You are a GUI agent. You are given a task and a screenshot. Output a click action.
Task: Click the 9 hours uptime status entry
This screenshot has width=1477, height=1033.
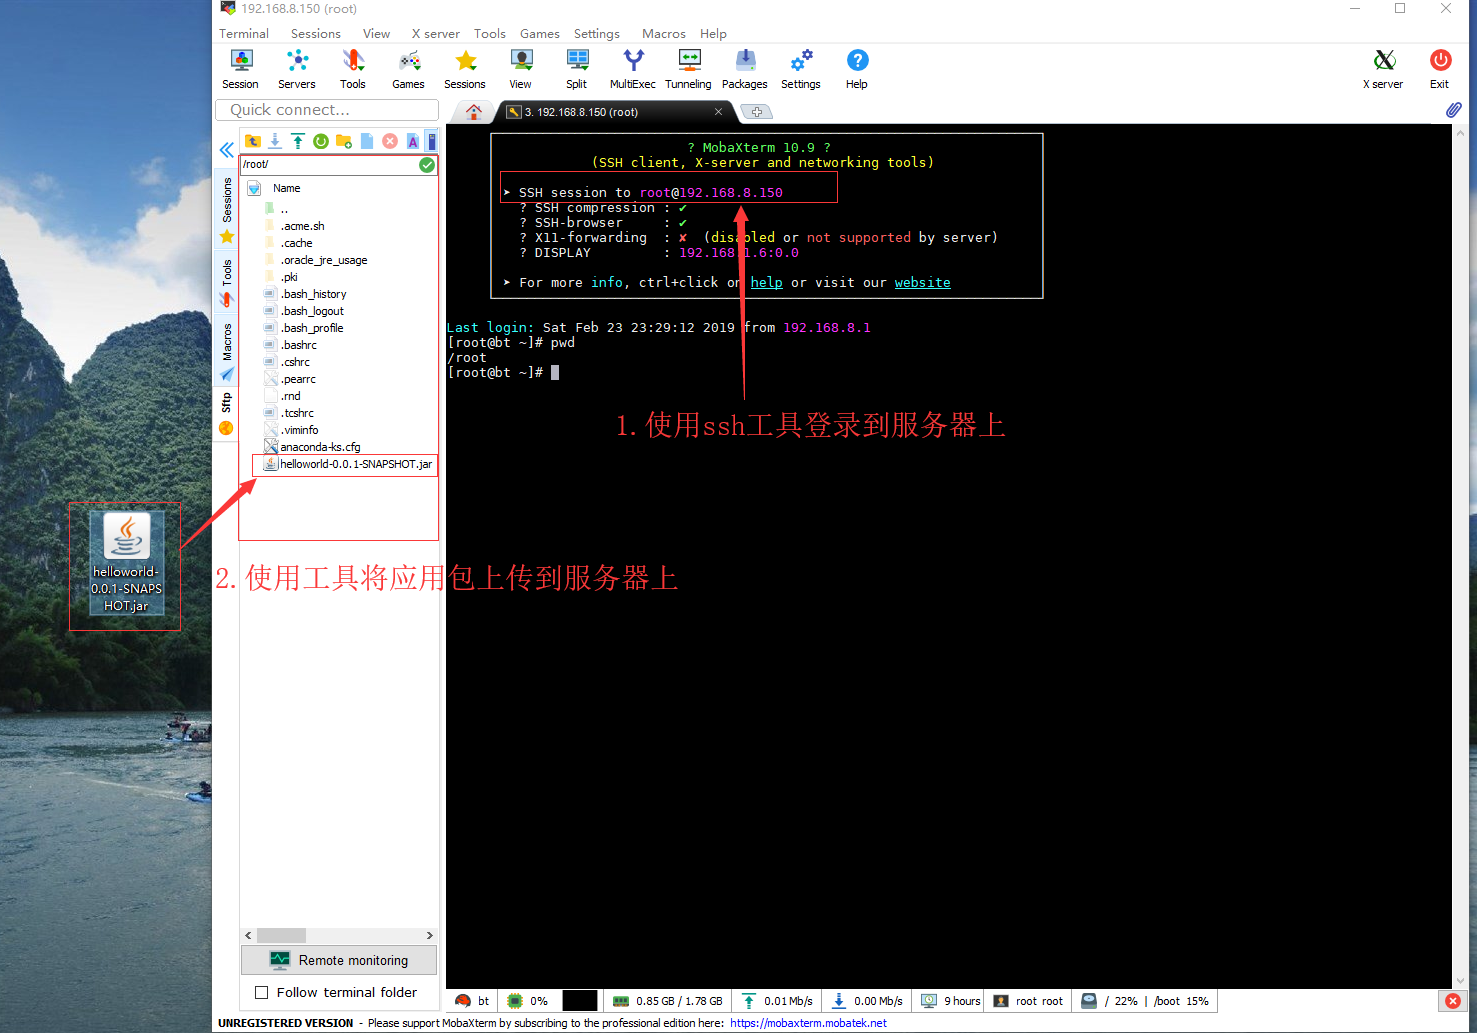[x=951, y=1001]
